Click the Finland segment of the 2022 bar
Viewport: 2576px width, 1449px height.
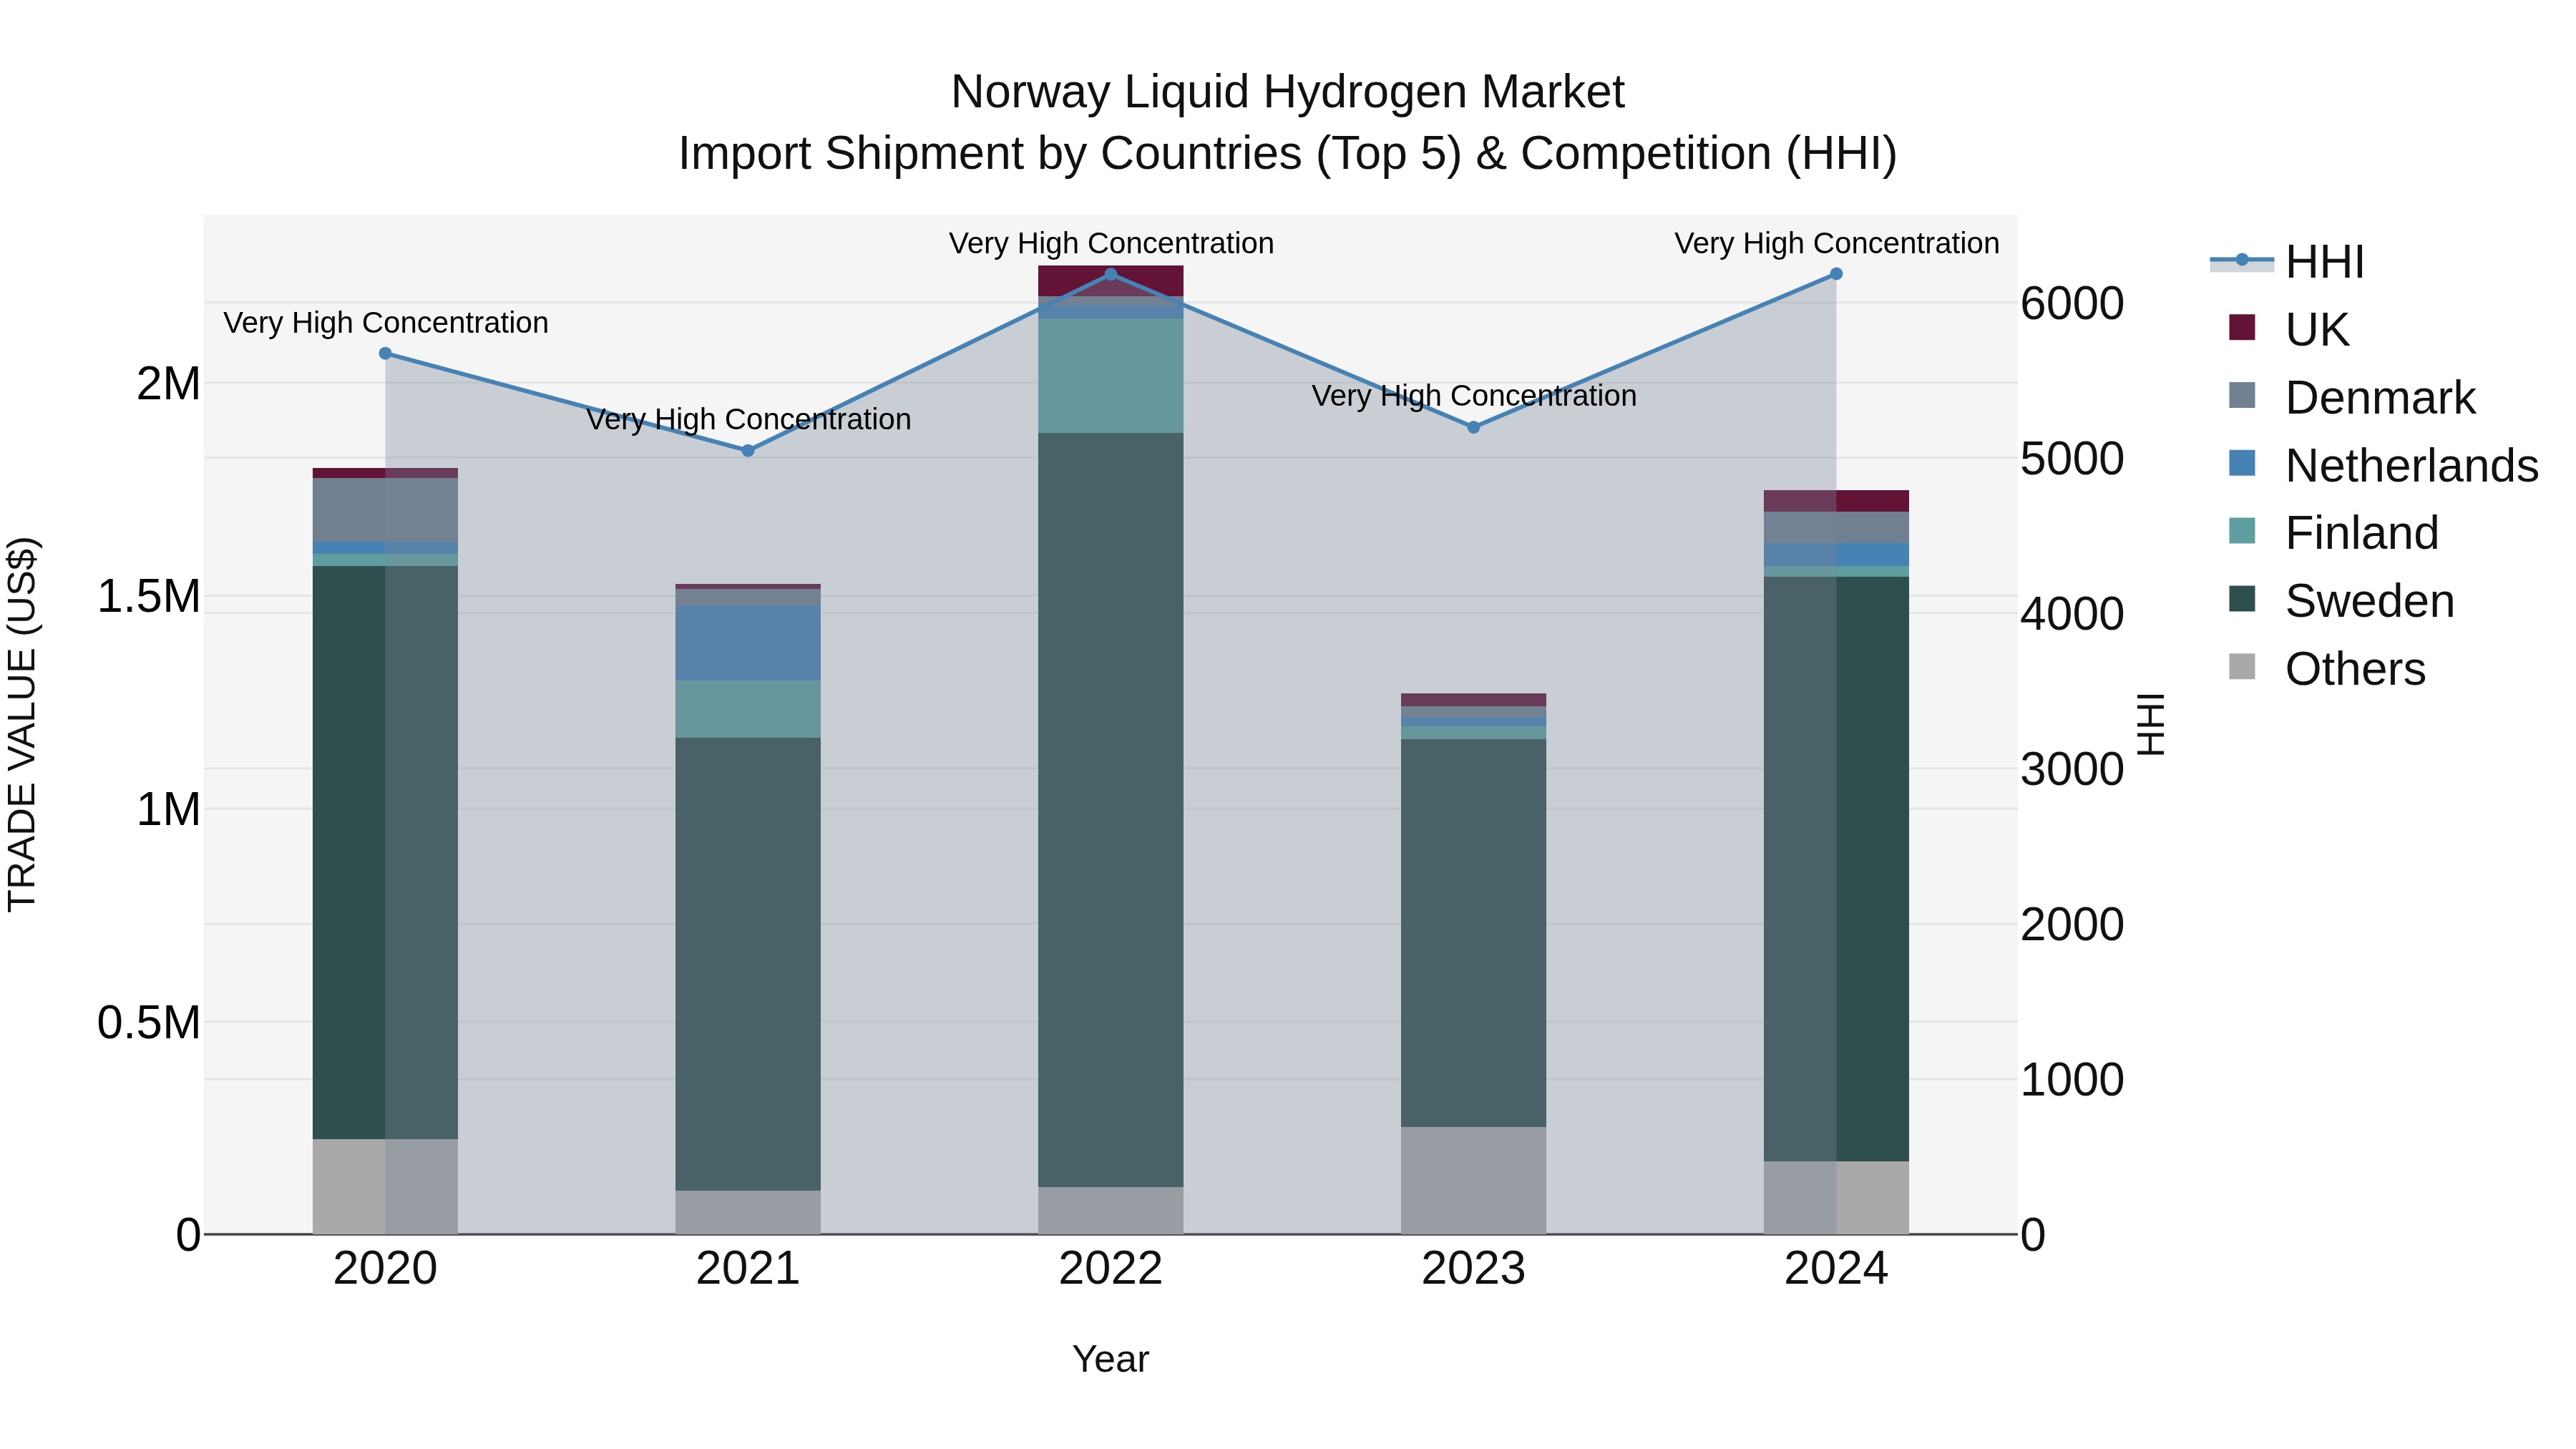[x=1110, y=376]
